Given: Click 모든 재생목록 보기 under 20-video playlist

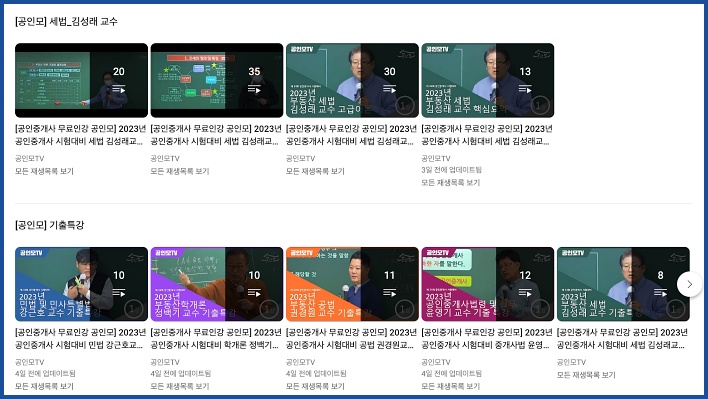Looking at the screenshot, I should pos(44,171).
